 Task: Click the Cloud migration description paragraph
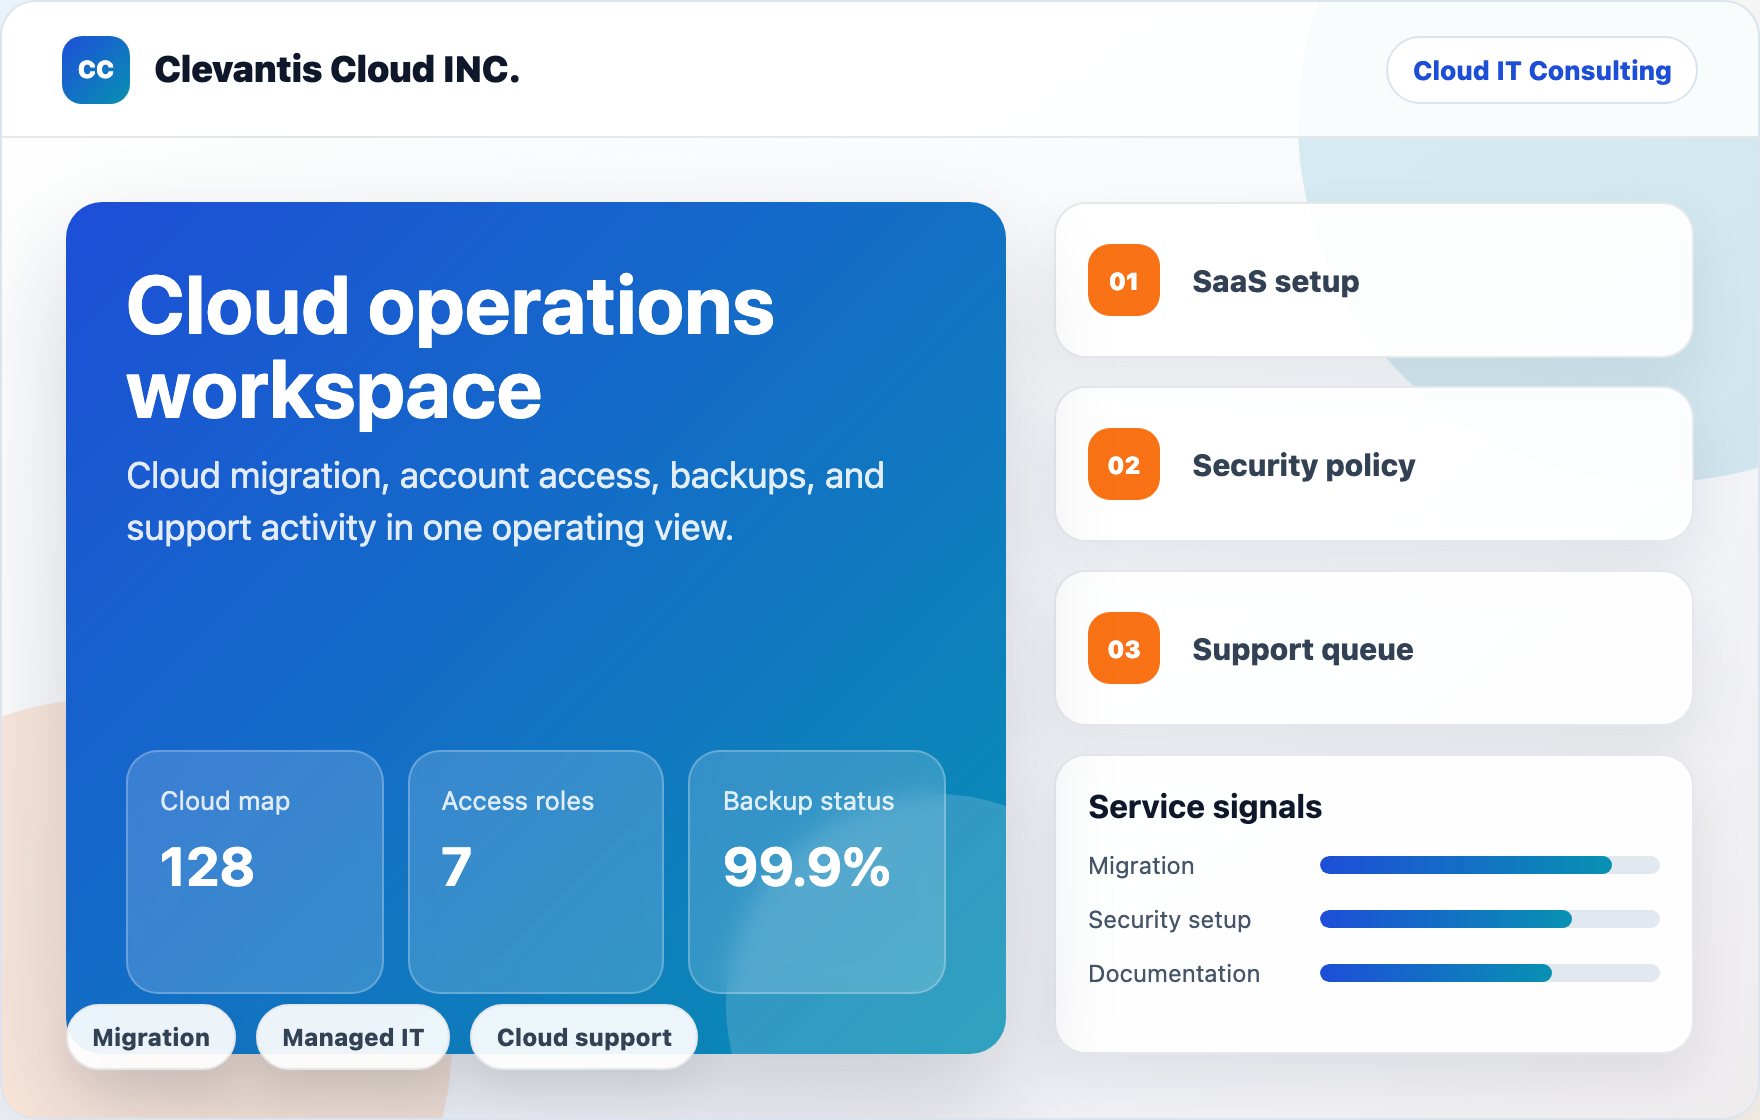pos(505,501)
